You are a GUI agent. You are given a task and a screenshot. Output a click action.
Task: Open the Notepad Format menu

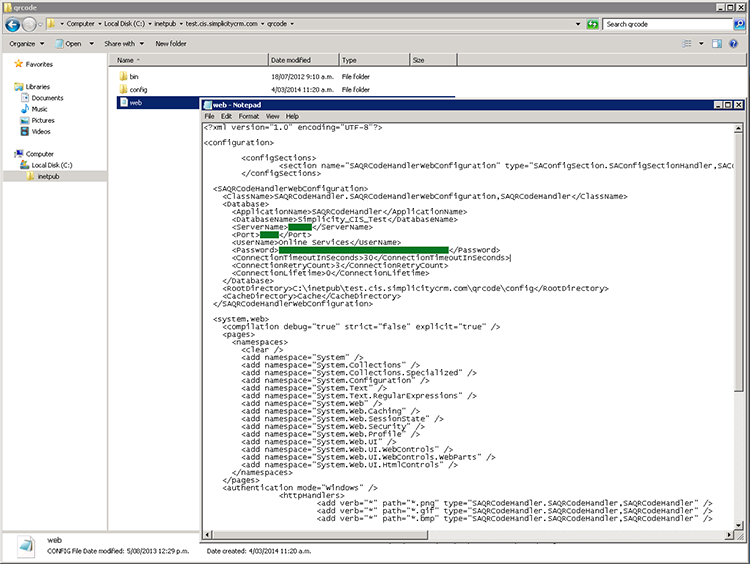coord(249,116)
